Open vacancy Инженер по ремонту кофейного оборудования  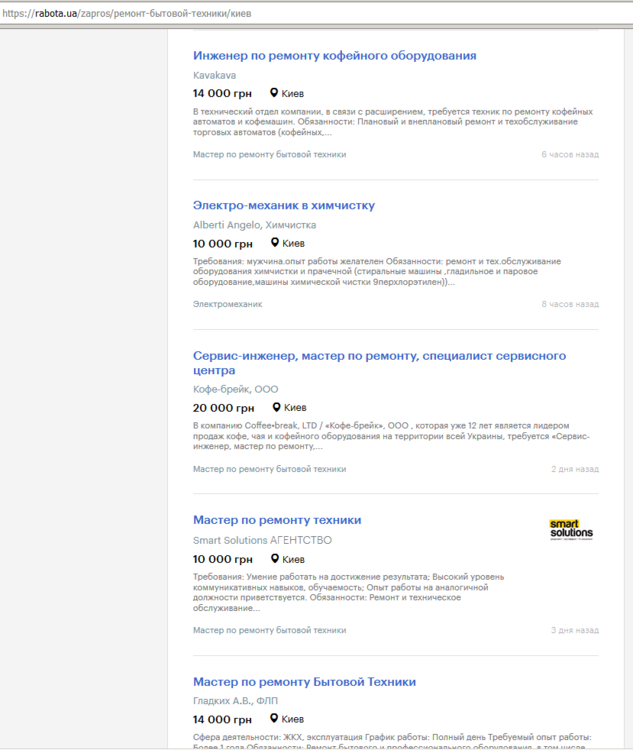tap(334, 56)
